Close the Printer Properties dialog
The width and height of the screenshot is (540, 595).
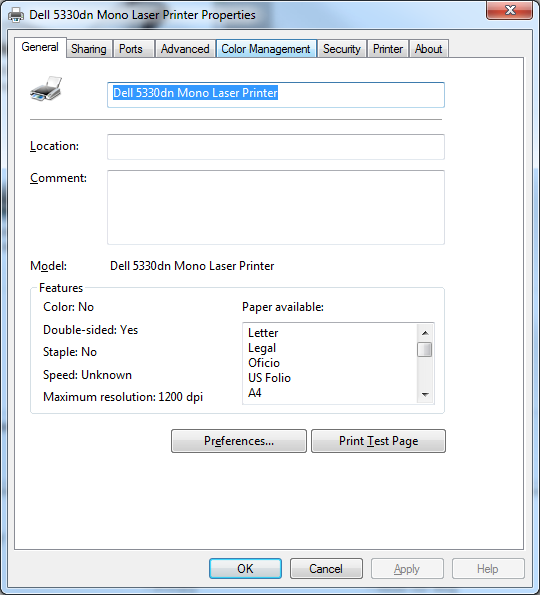tap(510, 10)
